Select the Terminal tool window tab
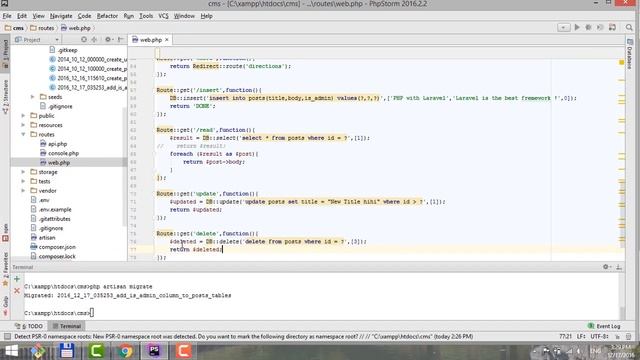 click(x=67, y=326)
